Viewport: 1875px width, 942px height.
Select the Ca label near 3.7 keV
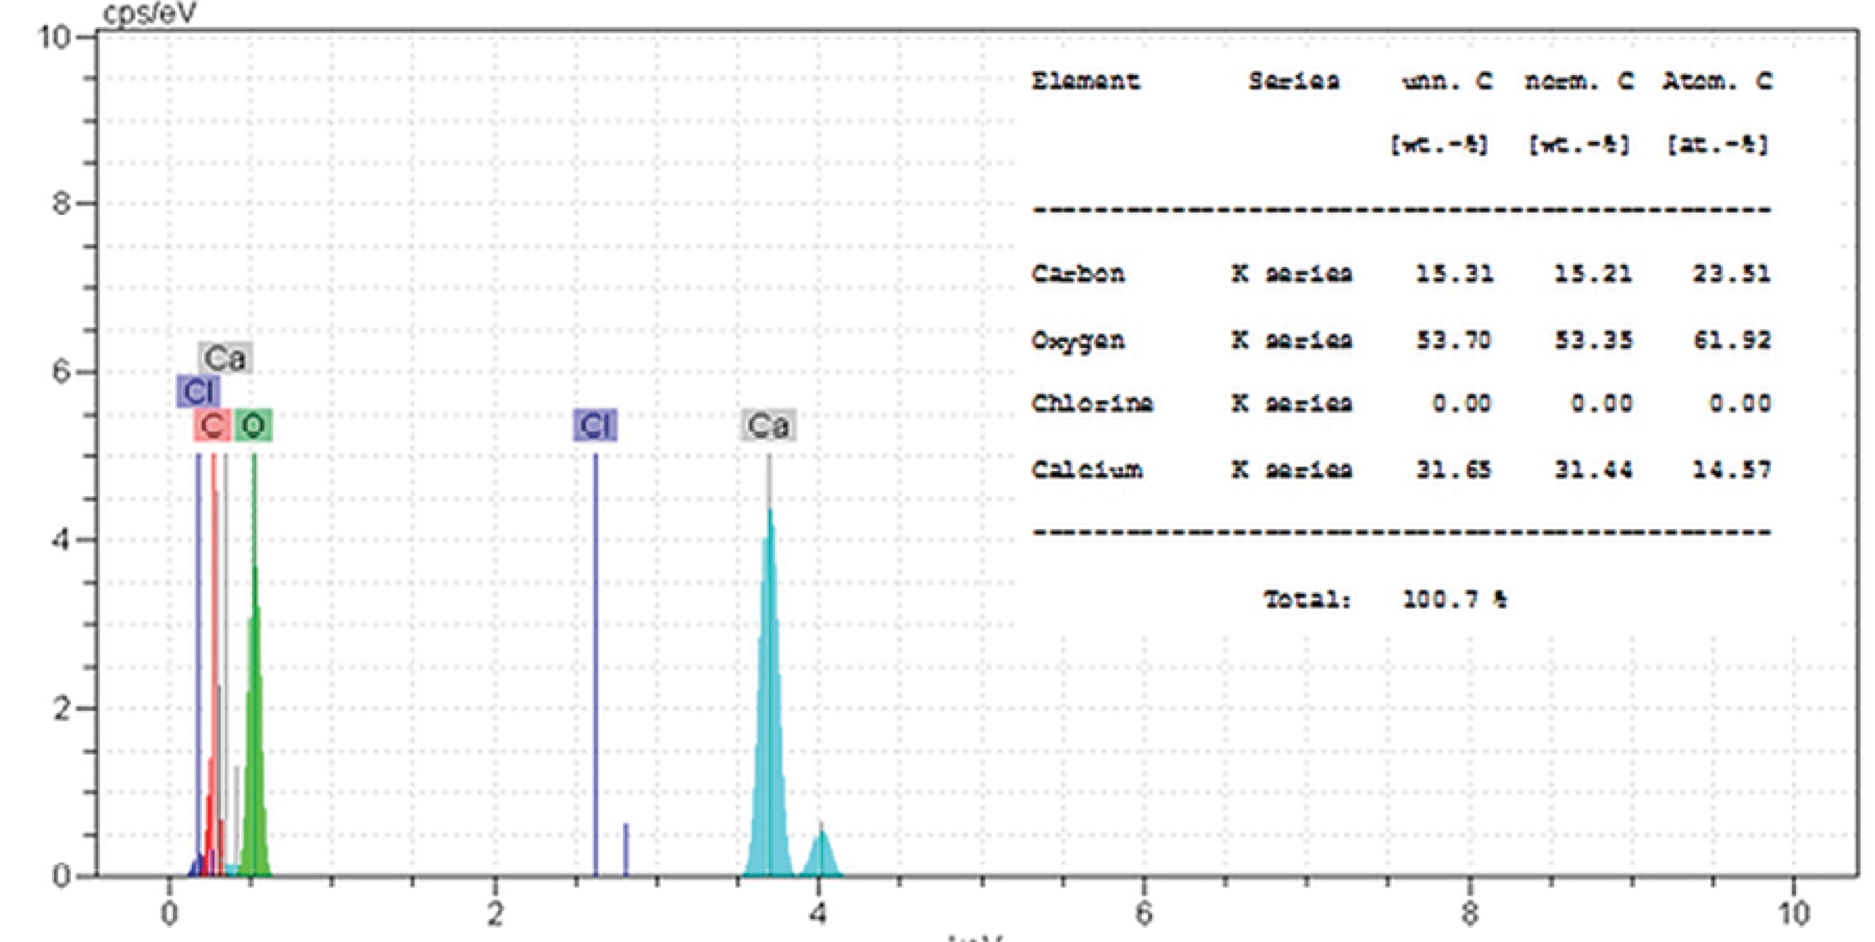[768, 426]
